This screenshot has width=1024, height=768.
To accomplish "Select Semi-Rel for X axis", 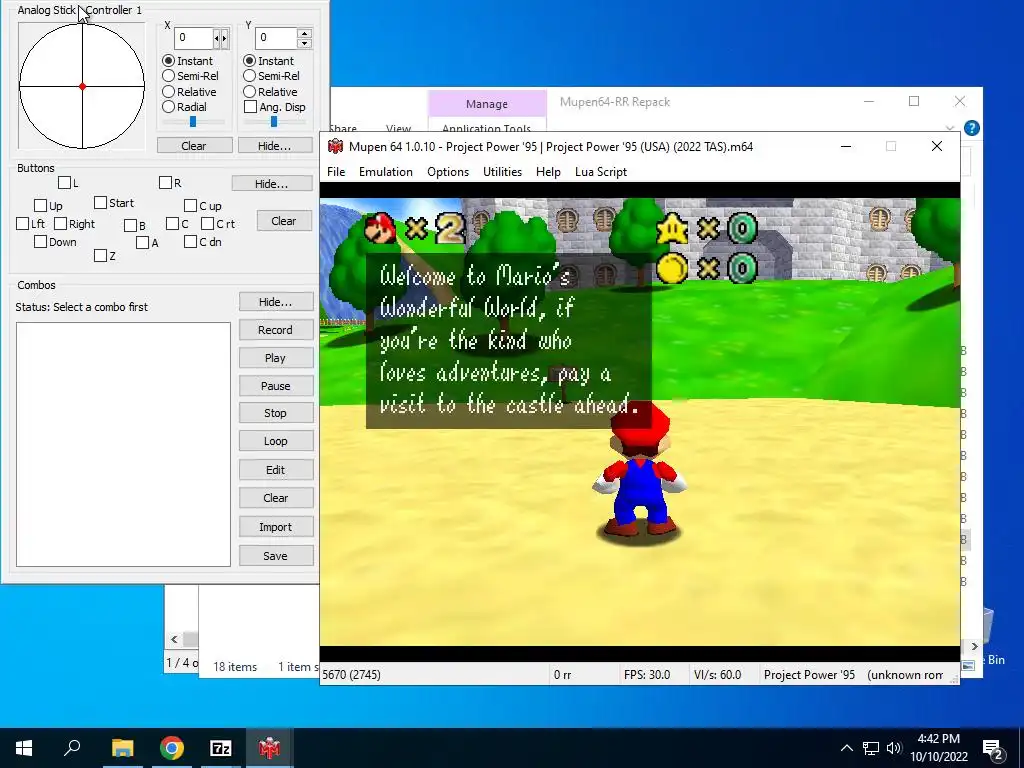I will pos(168,76).
